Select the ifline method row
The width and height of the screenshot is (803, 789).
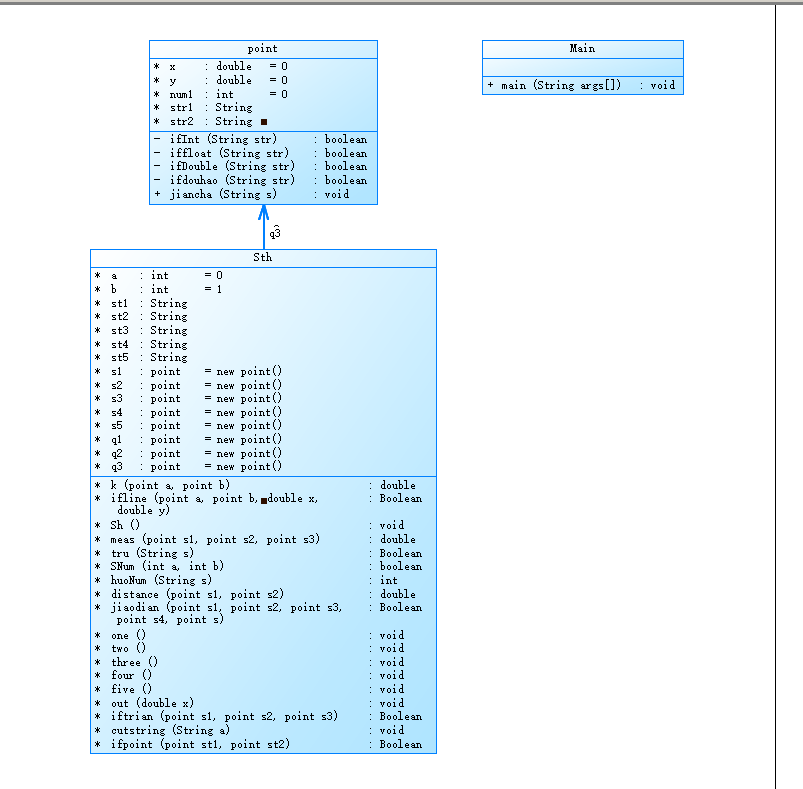(x=259, y=504)
